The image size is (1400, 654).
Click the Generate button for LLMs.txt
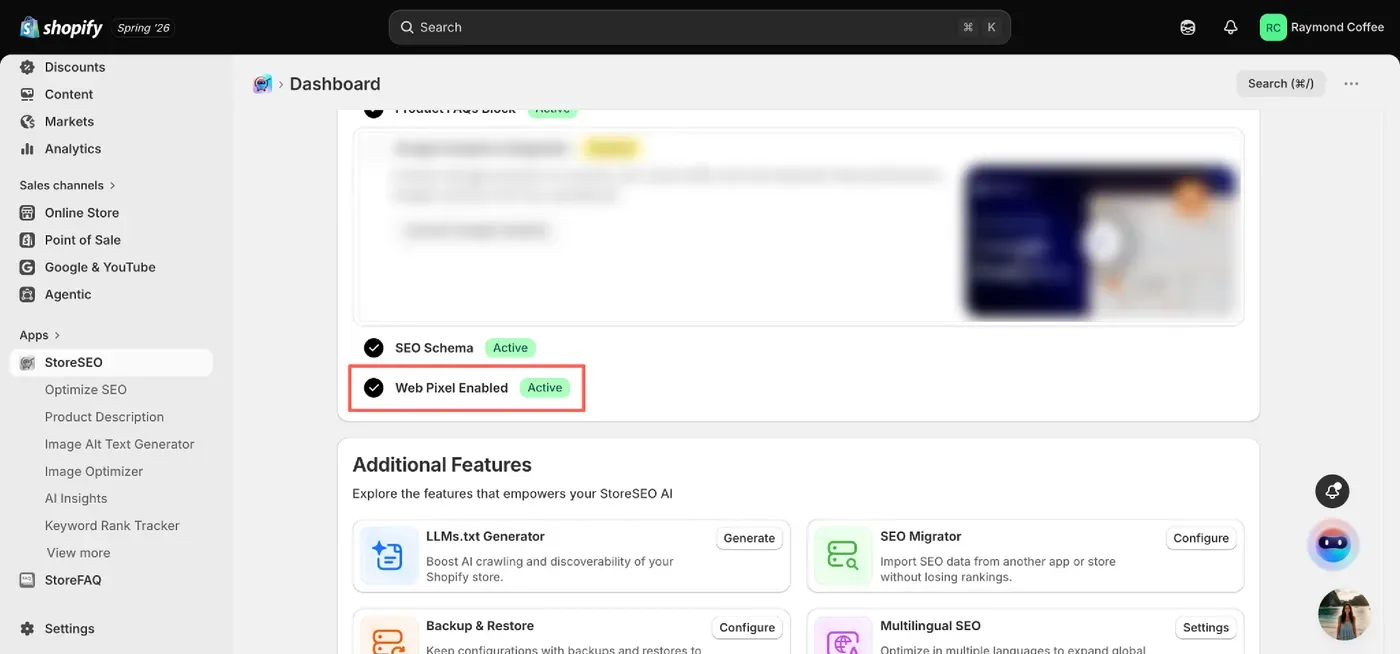[749, 538]
